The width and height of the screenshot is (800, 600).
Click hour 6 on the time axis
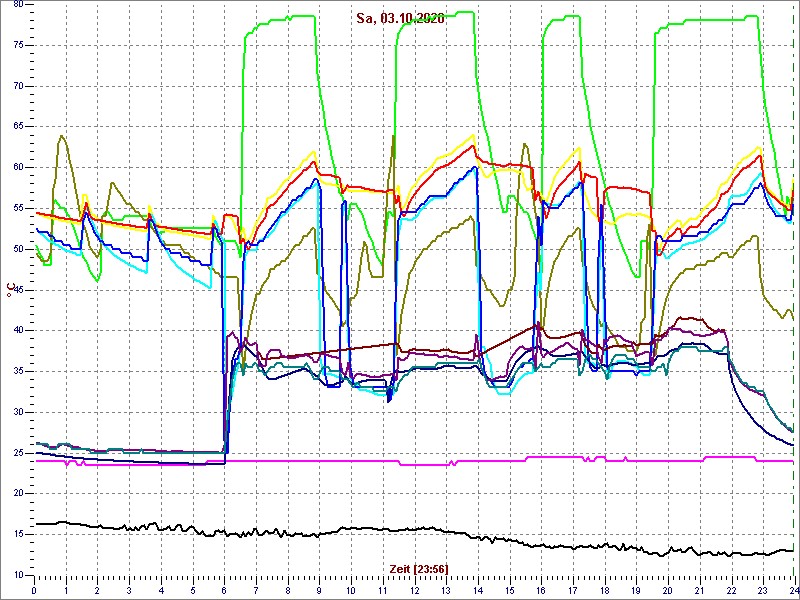point(224,589)
